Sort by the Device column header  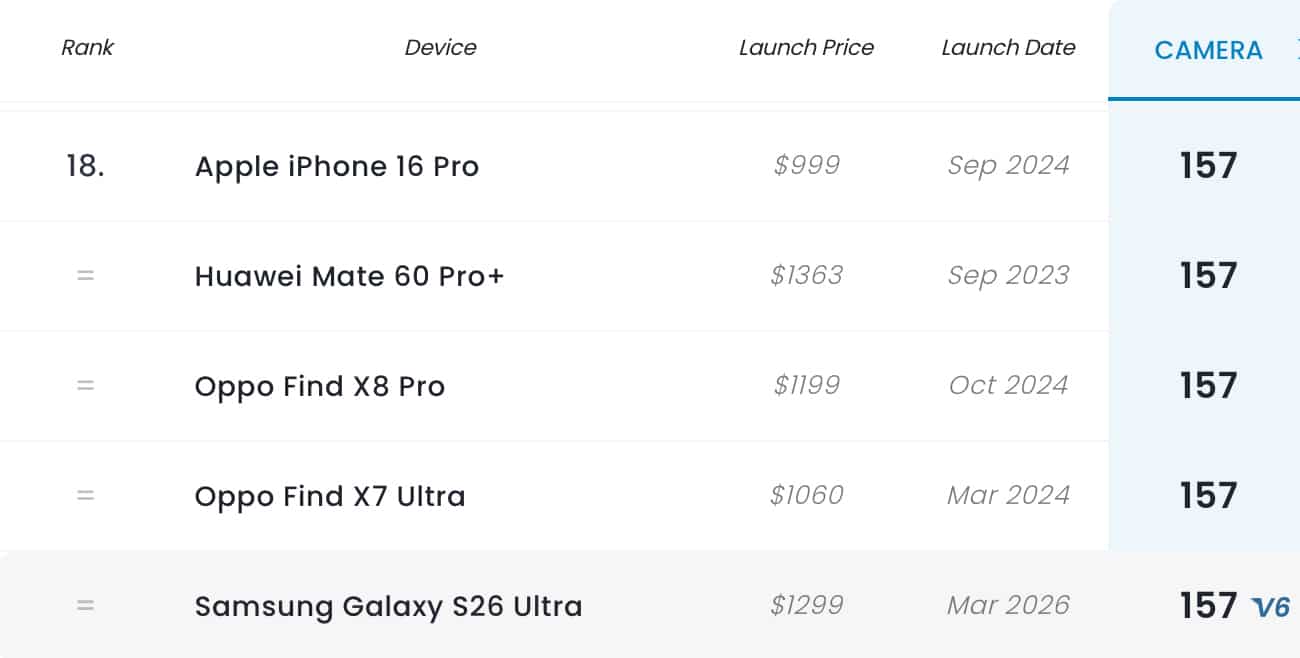point(440,47)
